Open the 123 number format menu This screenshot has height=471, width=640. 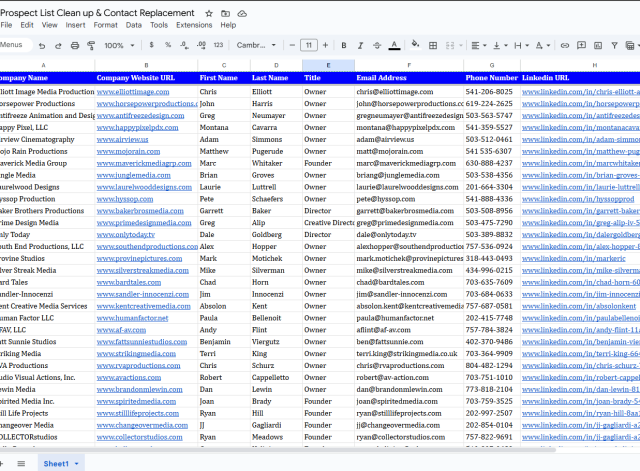click(218, 45)
